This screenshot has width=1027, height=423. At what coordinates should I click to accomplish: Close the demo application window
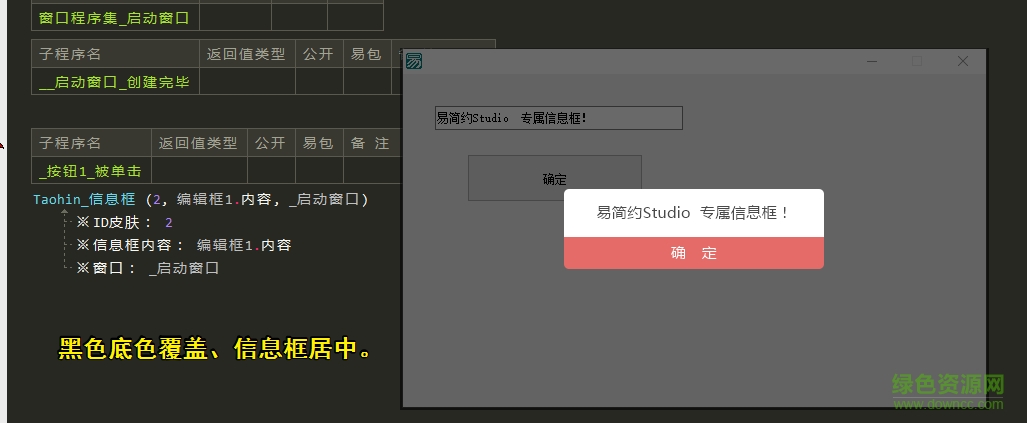(962, 61)
